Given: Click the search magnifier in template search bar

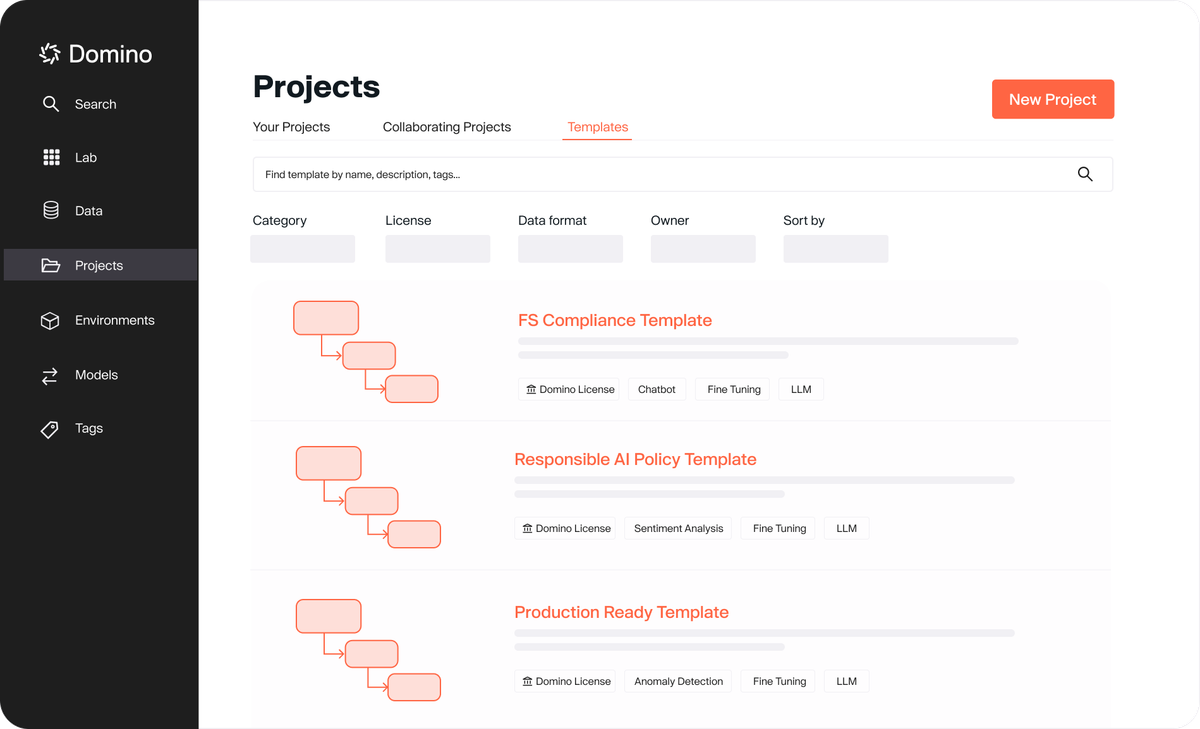Looking at the screenshot, I should [1085, 173].
